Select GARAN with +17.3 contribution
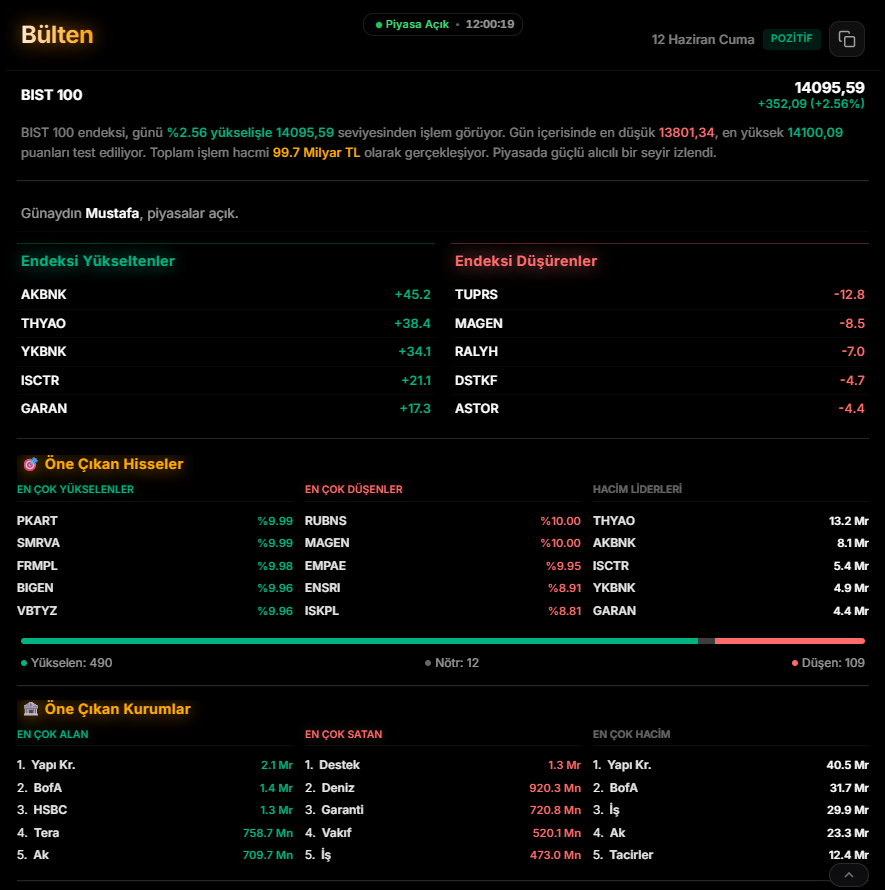Image resolution: width=885 pixels, height=890 pixels. [226, 409]
